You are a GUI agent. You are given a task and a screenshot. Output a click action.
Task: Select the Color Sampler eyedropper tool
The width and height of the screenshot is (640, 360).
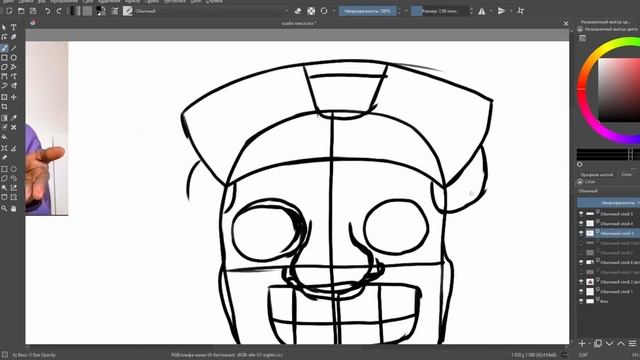[x=13, y=118]
